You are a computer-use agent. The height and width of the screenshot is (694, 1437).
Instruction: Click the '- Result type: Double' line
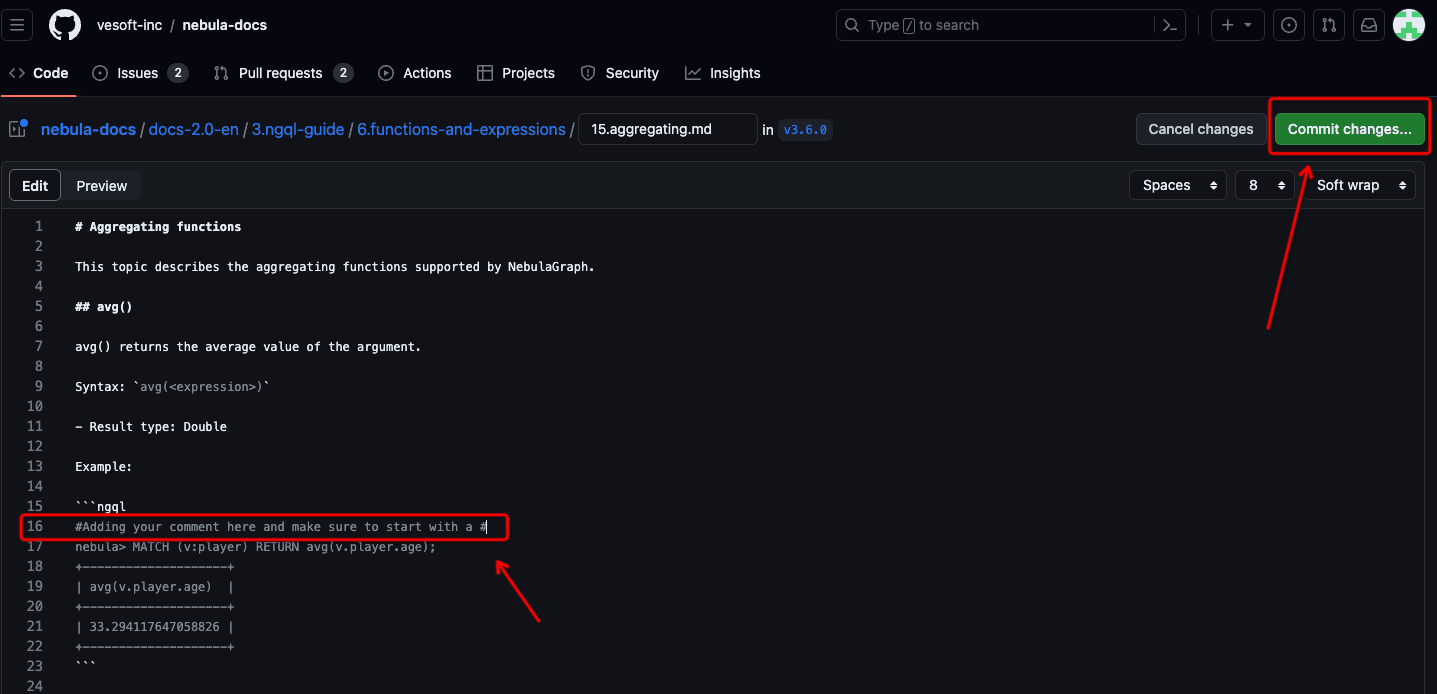(151, 427)
